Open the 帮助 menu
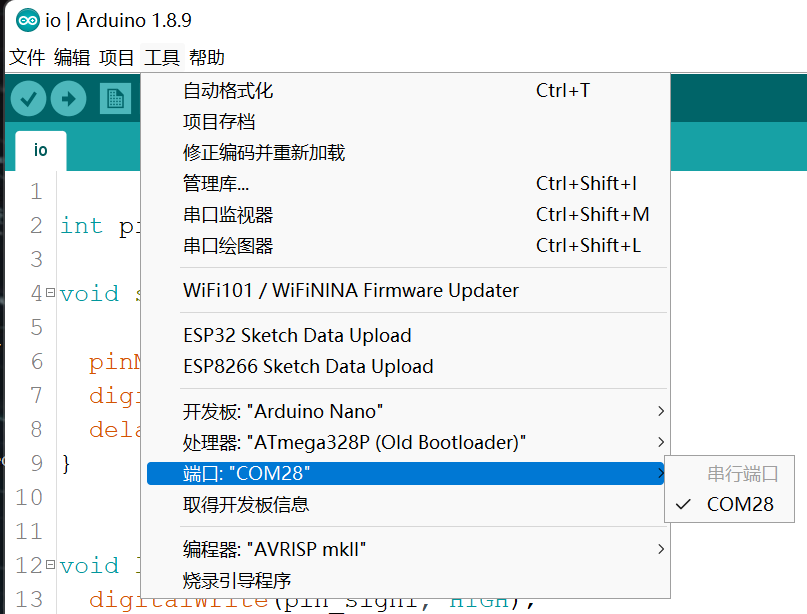This screenshot has width=807, height=614. pos(207,58)
